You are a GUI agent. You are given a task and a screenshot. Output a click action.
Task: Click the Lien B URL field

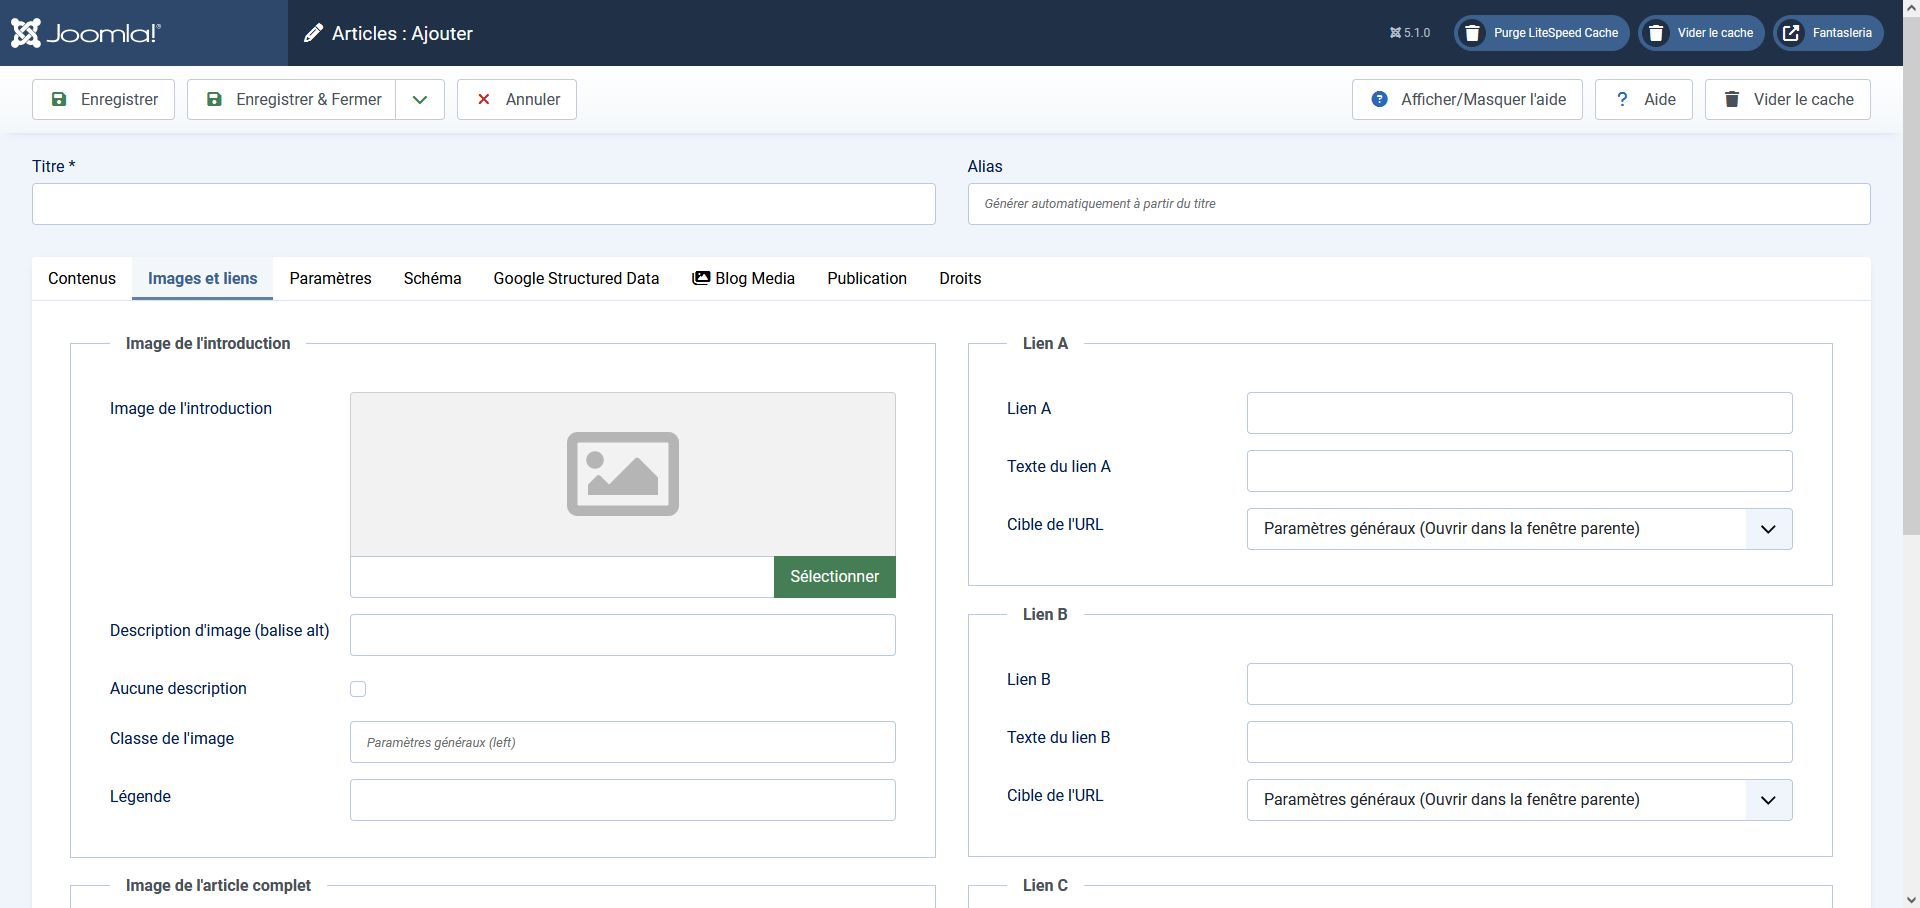pyautogui.click(x=1519, y=684)
